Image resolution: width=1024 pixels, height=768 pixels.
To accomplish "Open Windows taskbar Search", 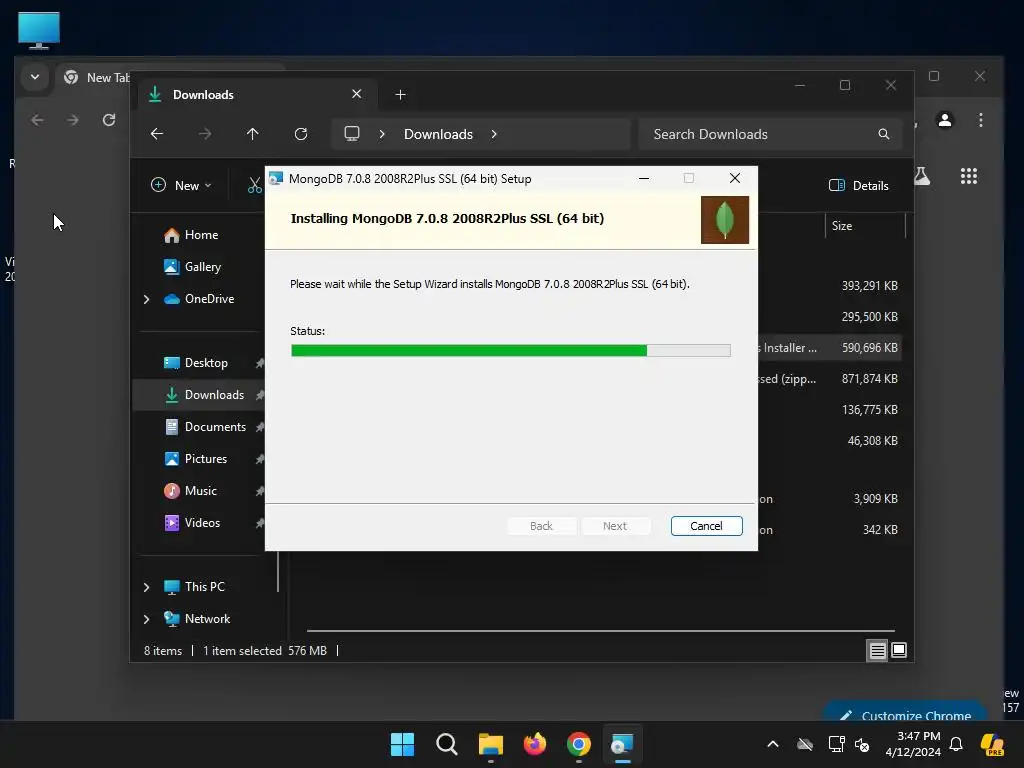I will pos(447,744).
